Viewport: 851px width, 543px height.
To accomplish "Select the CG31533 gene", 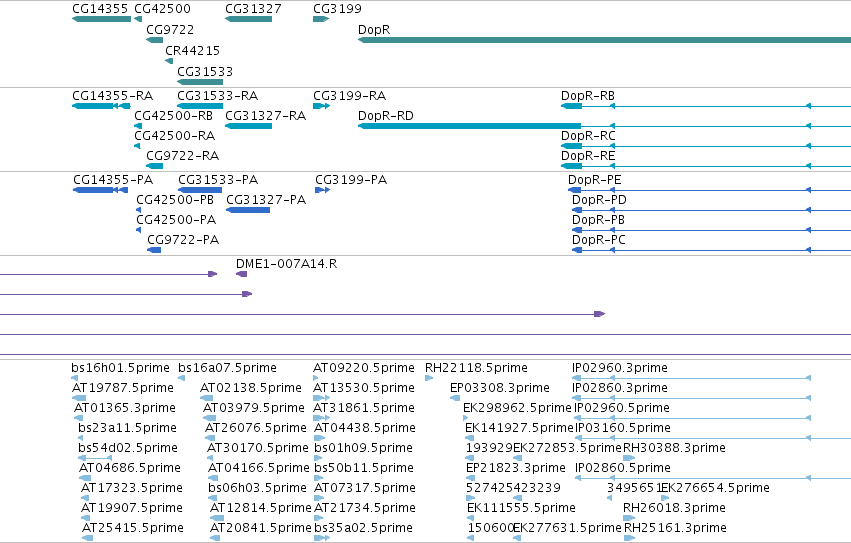I will tap(200, 82).
